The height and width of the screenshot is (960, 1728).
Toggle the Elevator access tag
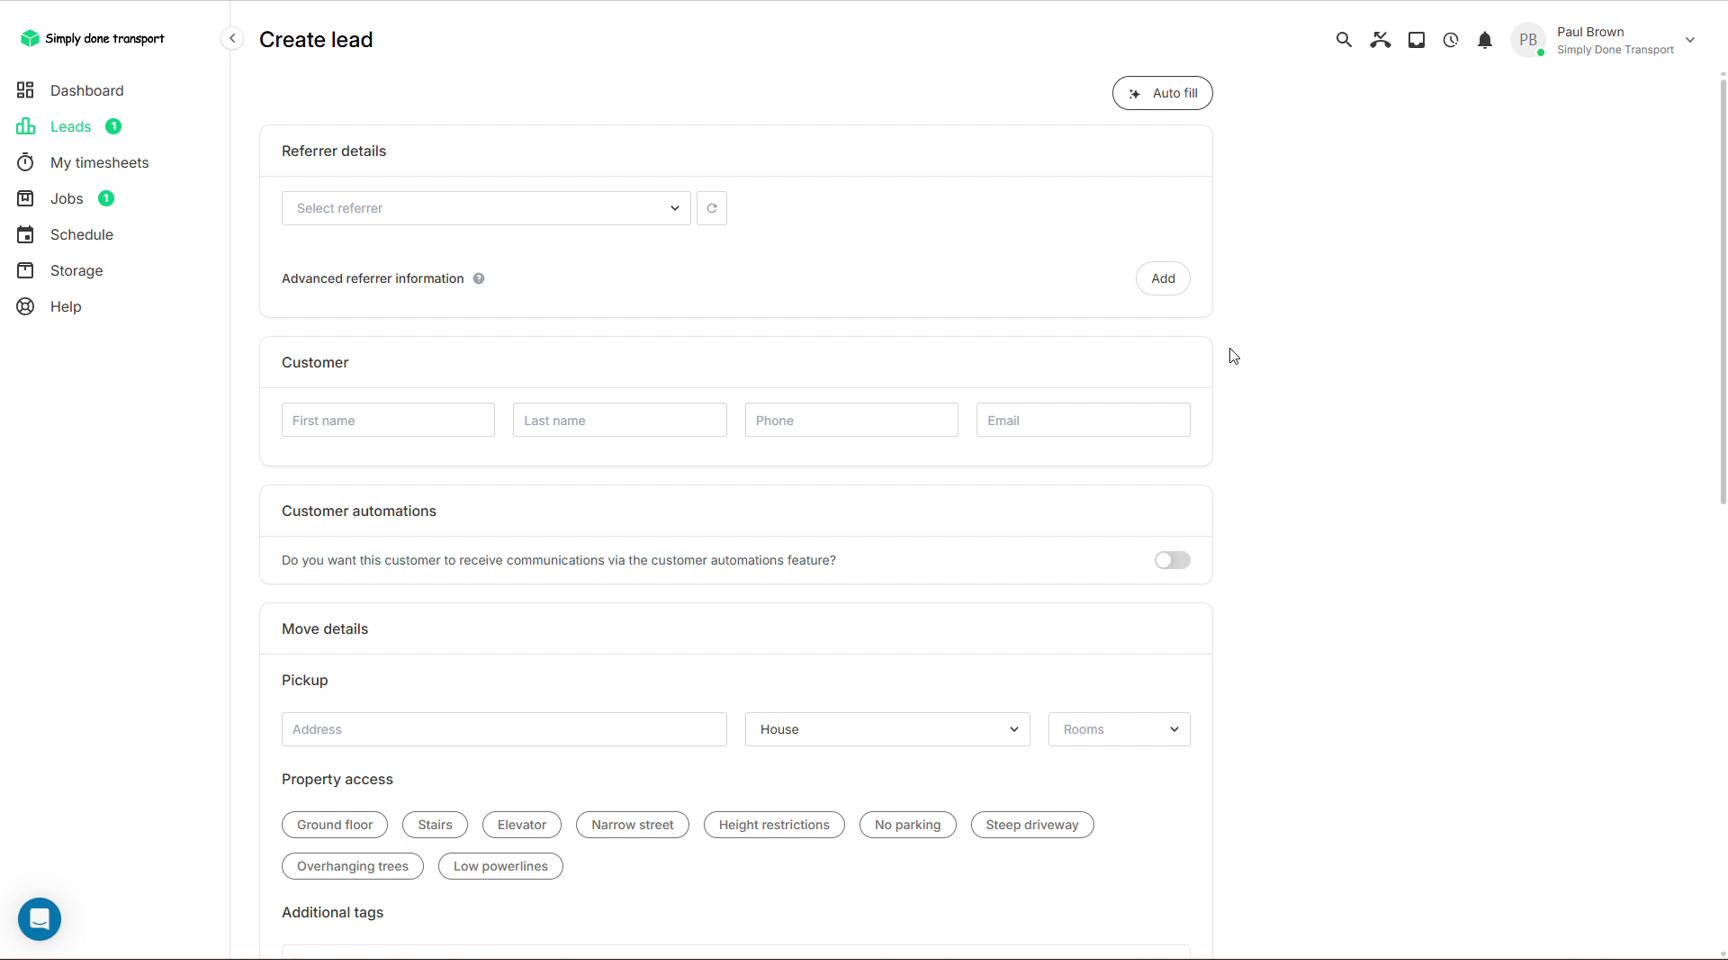pos(522,825)
